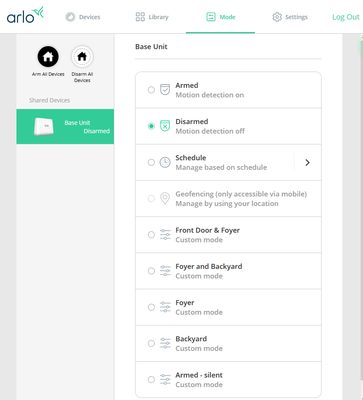Screen dimensions: 363x400
Task: Open the Library tab
Action: point(152,17)
